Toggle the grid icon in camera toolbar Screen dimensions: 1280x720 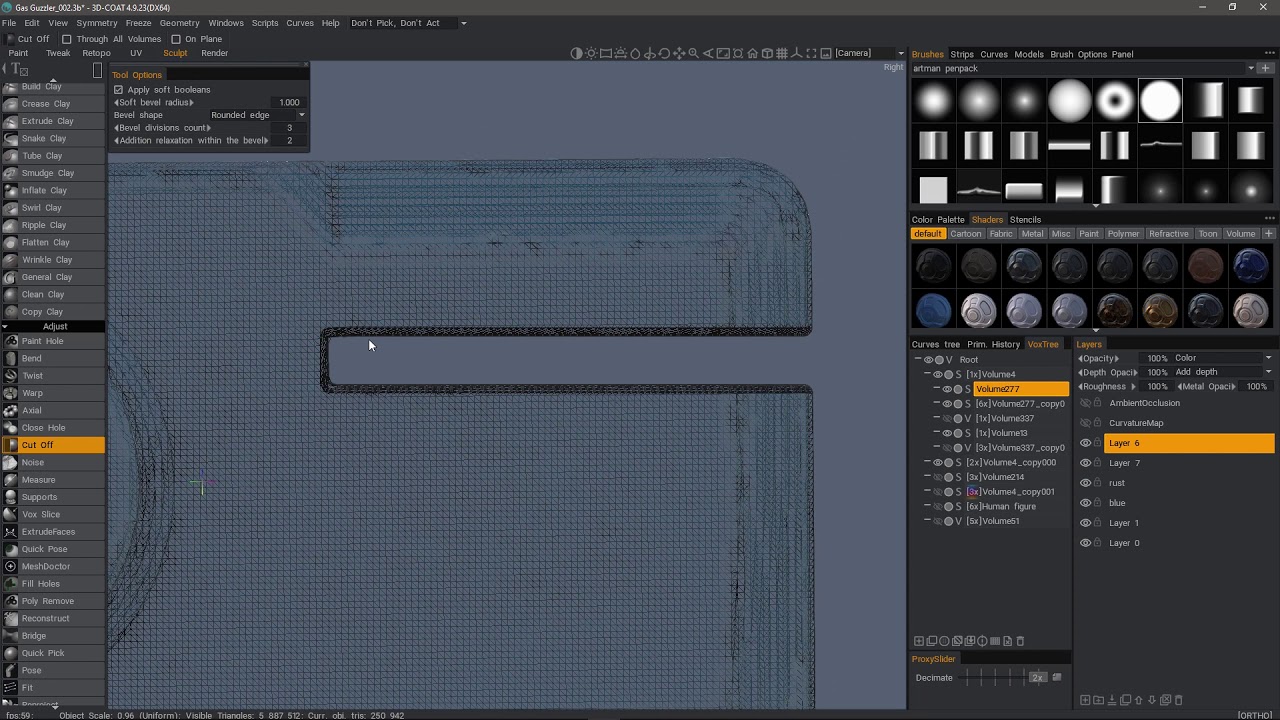pos(782,53)
